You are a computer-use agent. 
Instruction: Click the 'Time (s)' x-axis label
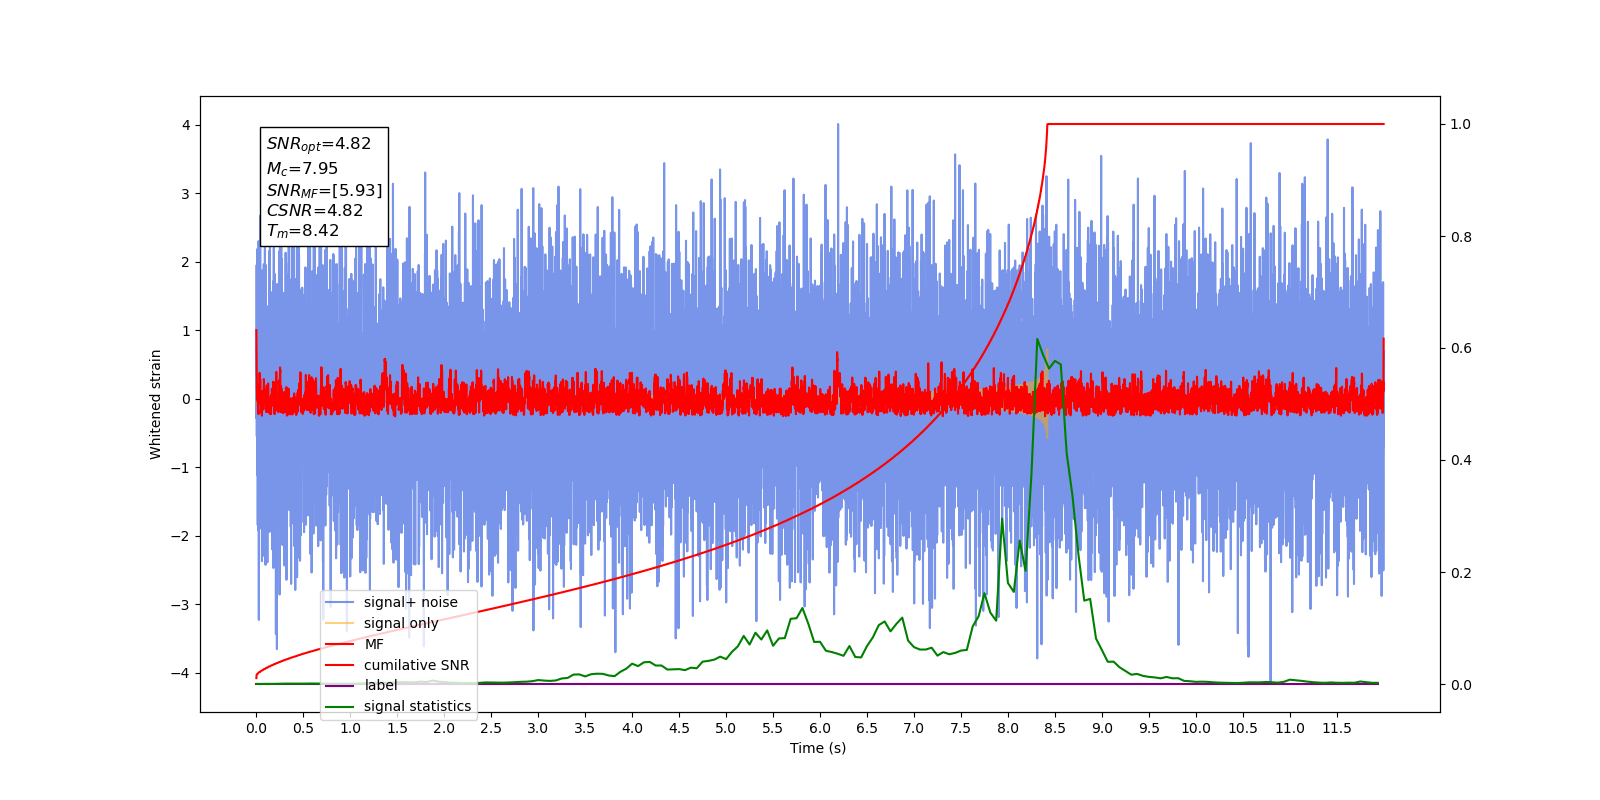pos(818,748)
